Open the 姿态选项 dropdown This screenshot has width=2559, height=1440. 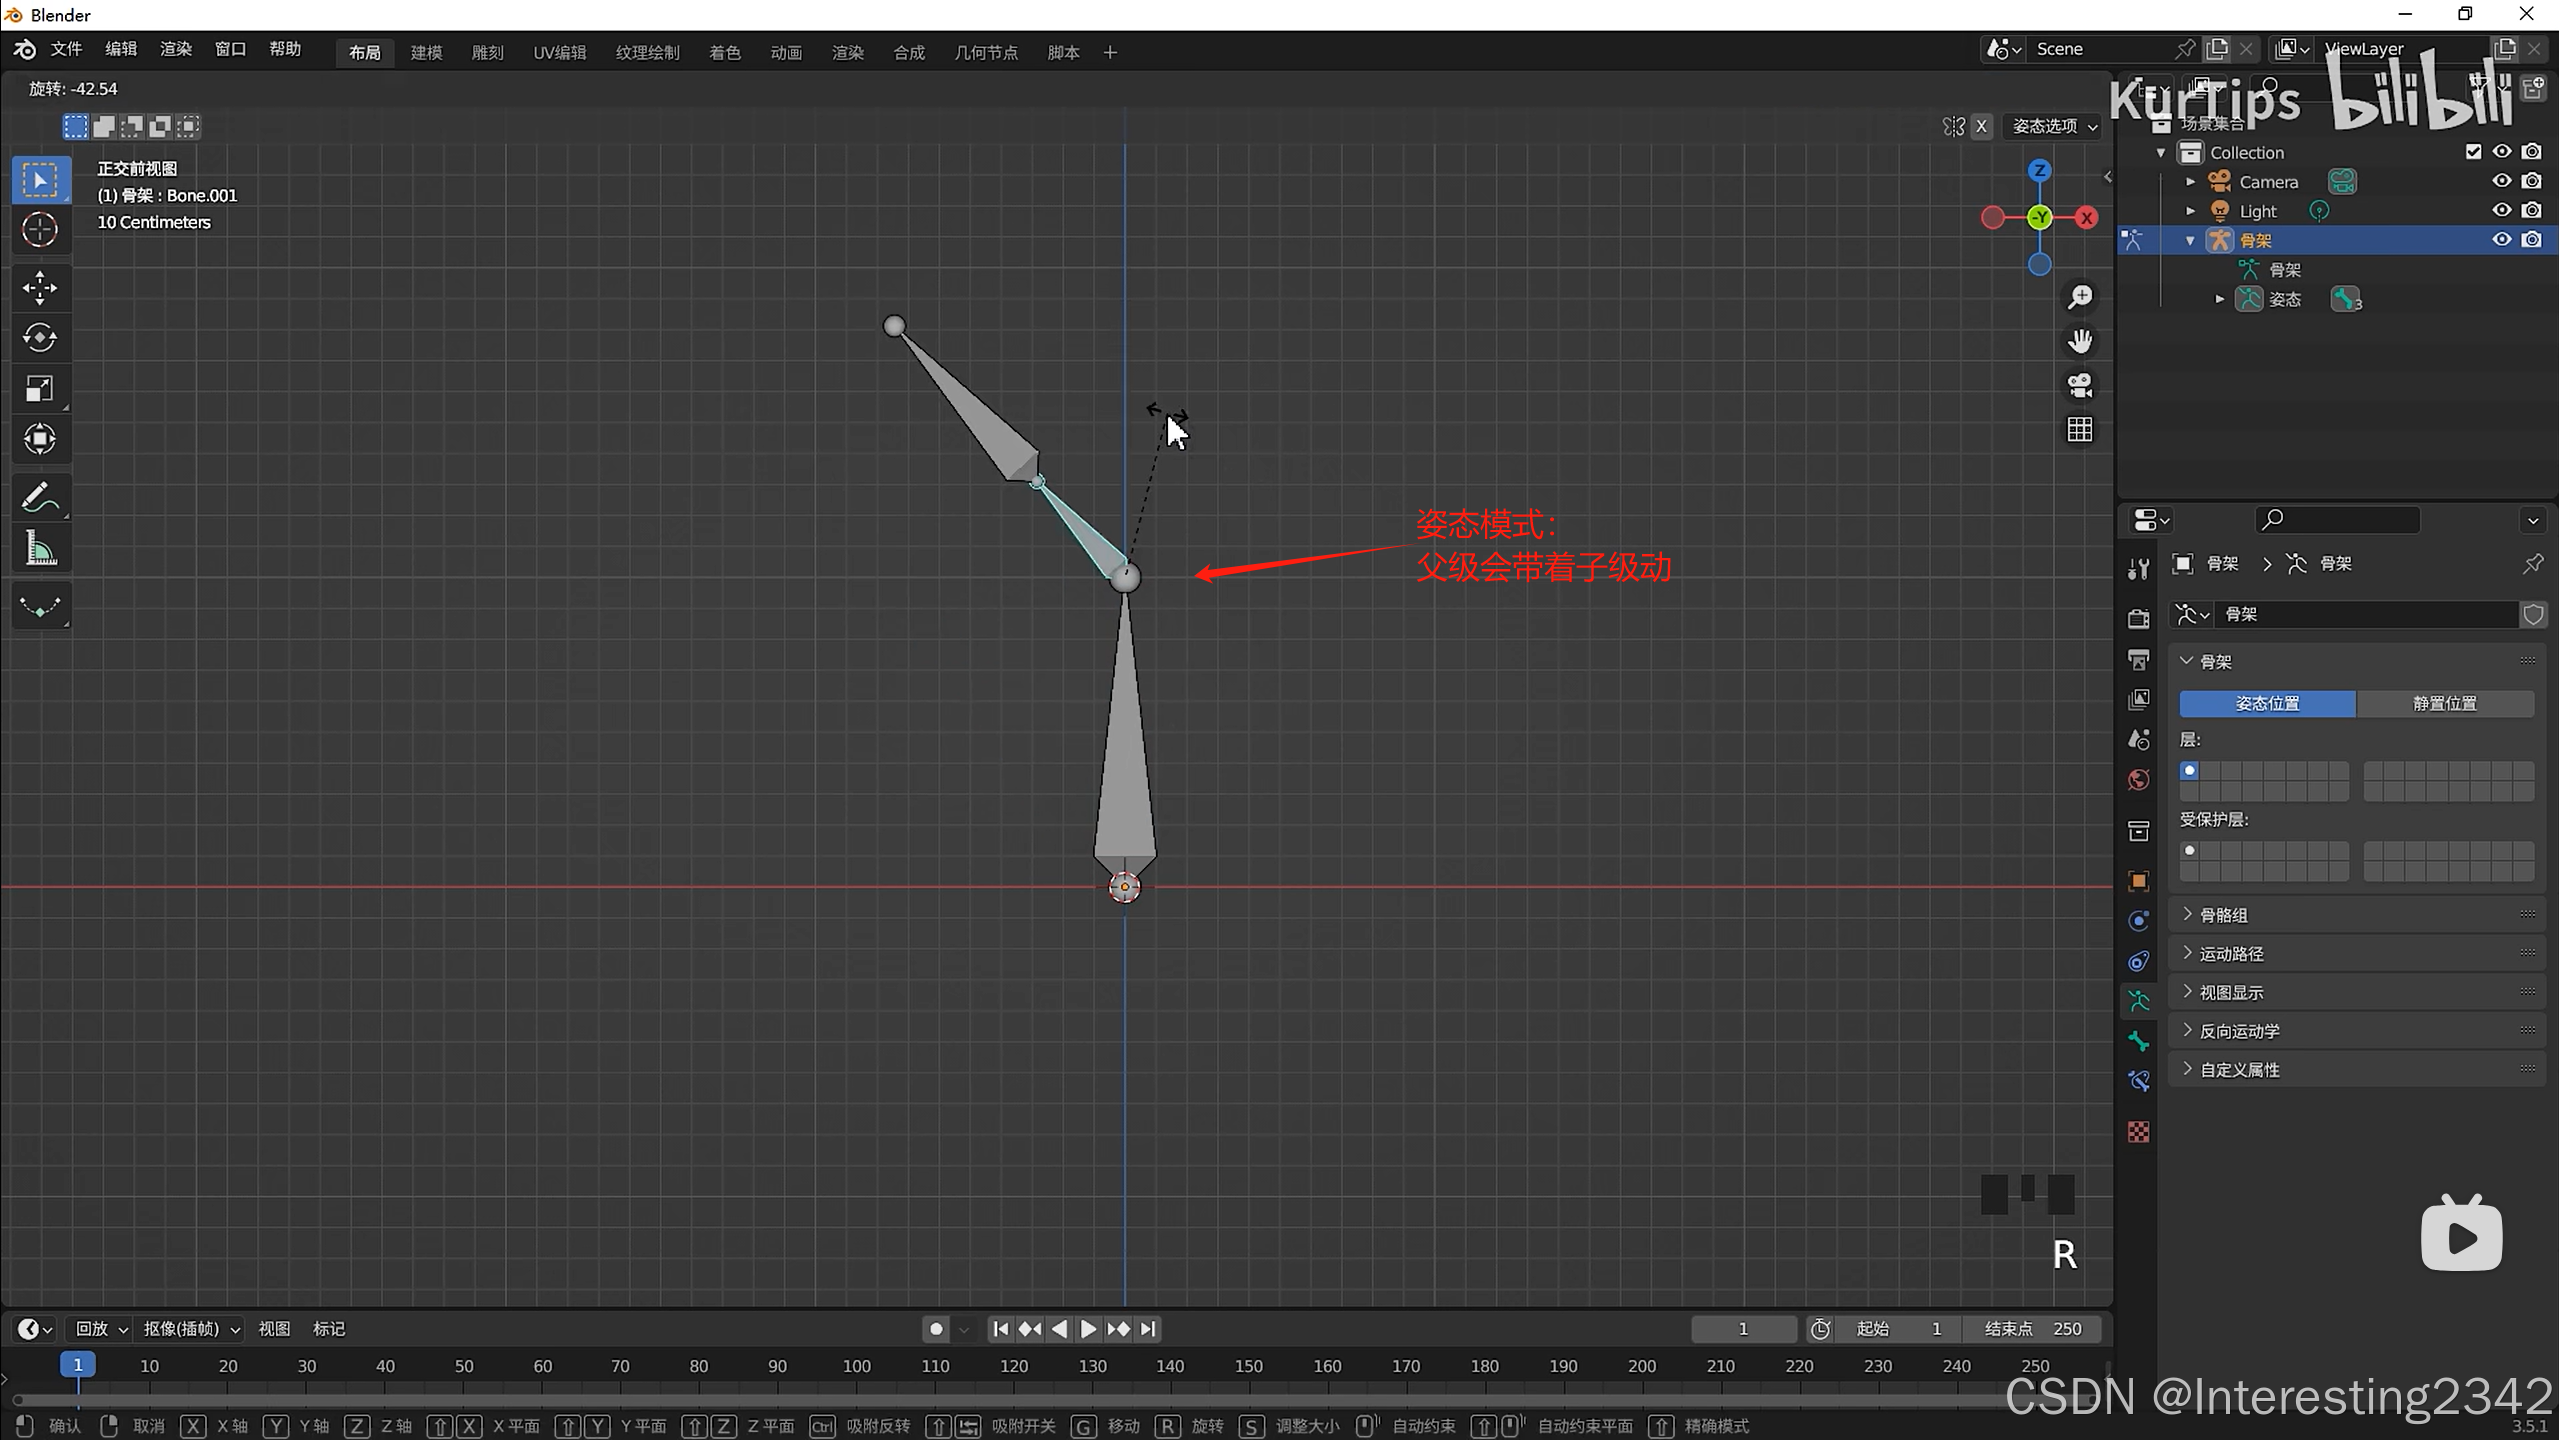(x=2054, y=126)
